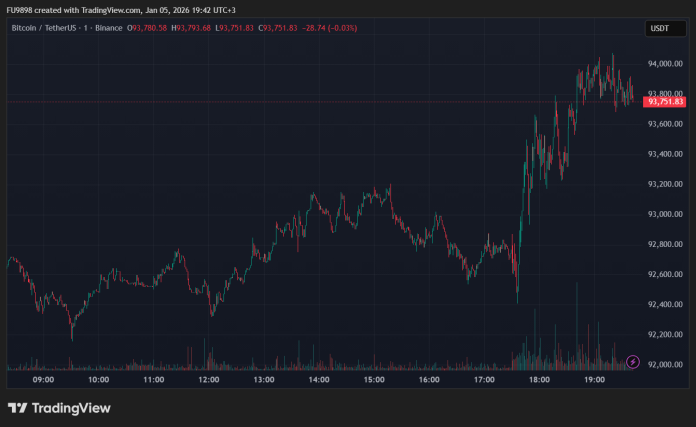Click the 12:00 time axis label
696x427 pixels.
(x=208, y=380)
